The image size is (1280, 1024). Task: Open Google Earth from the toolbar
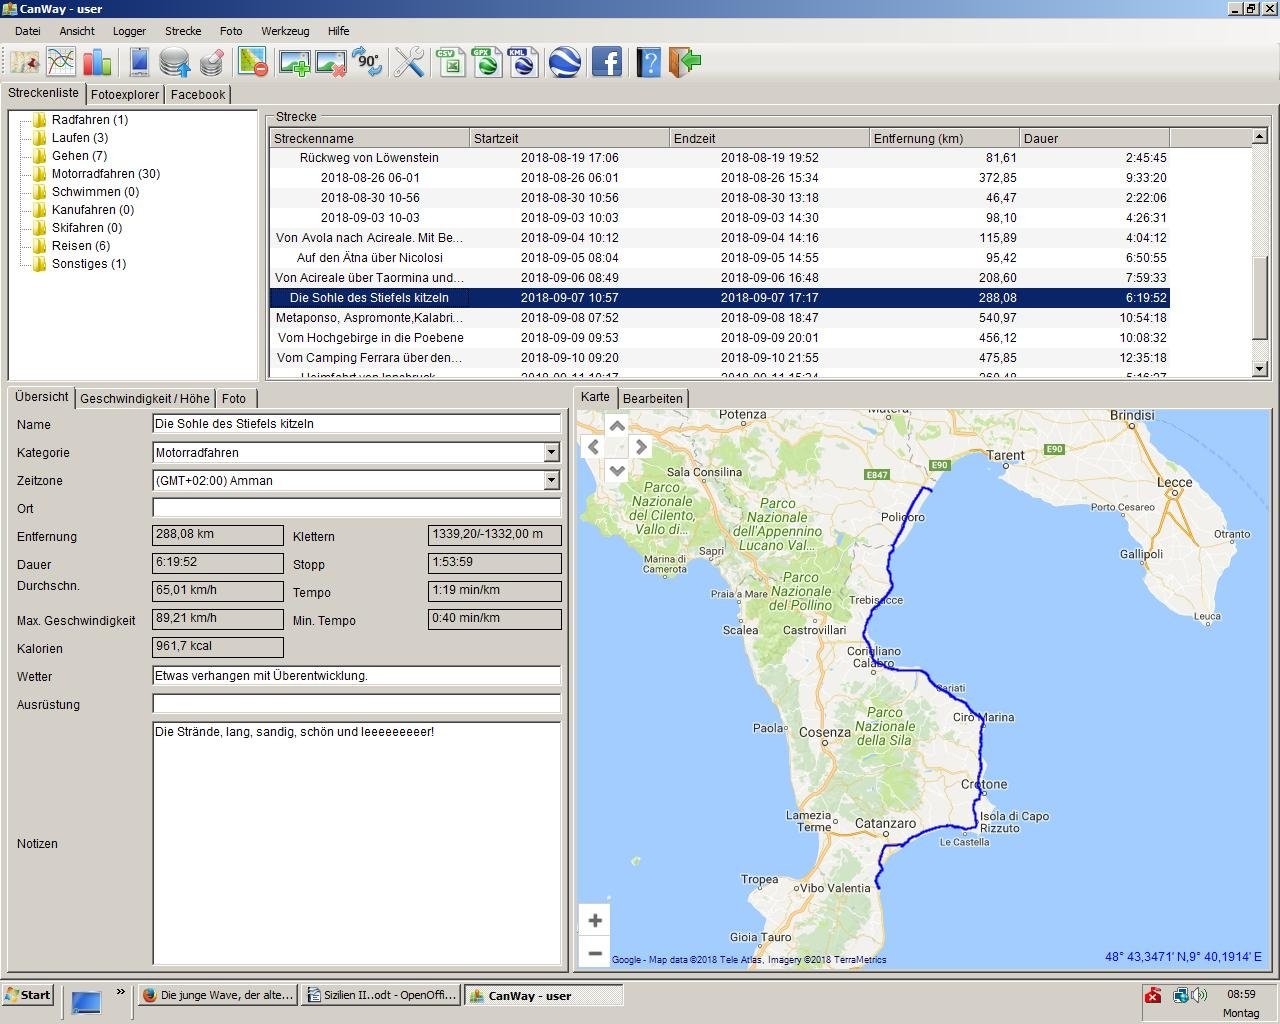pyautogui.click(x=566, y=62)
